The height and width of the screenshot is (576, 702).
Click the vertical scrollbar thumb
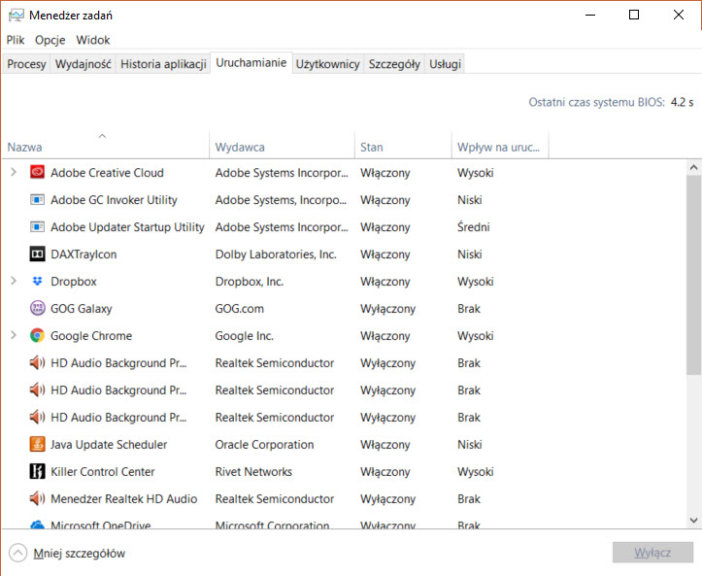coord(693,275)
